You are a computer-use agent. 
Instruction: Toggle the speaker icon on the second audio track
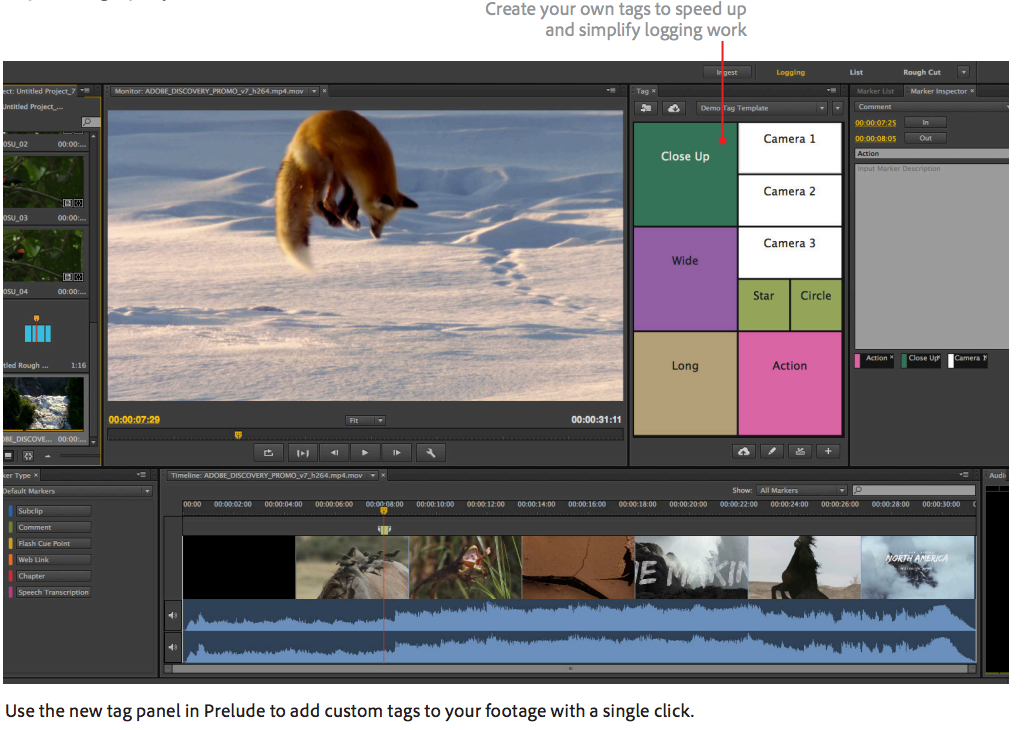[172, 647]
